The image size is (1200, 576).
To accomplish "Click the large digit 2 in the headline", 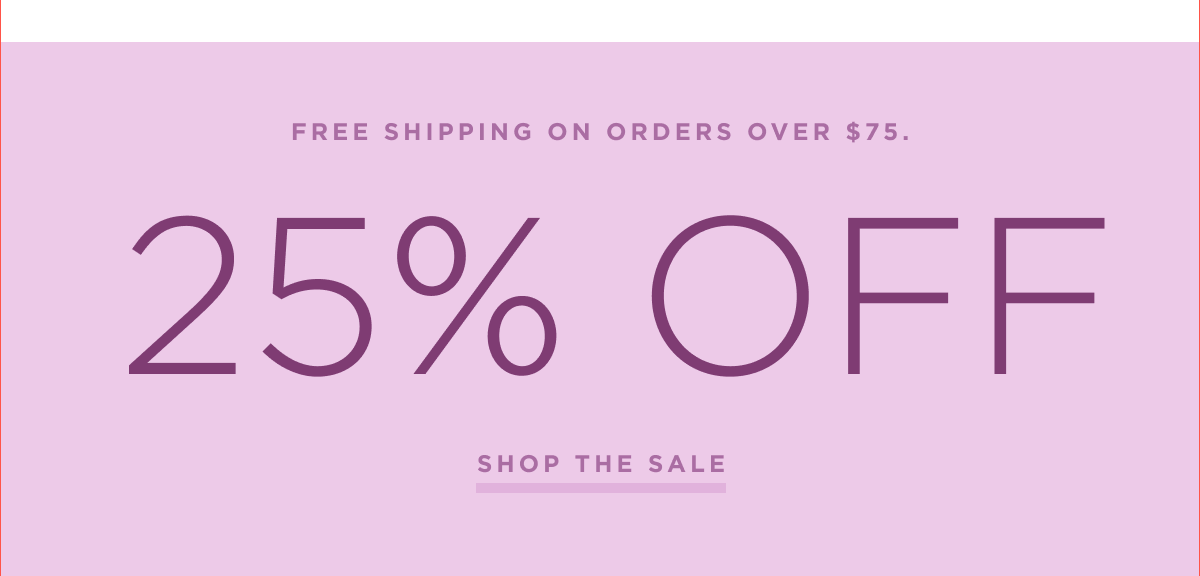I will tap(184, 296).
